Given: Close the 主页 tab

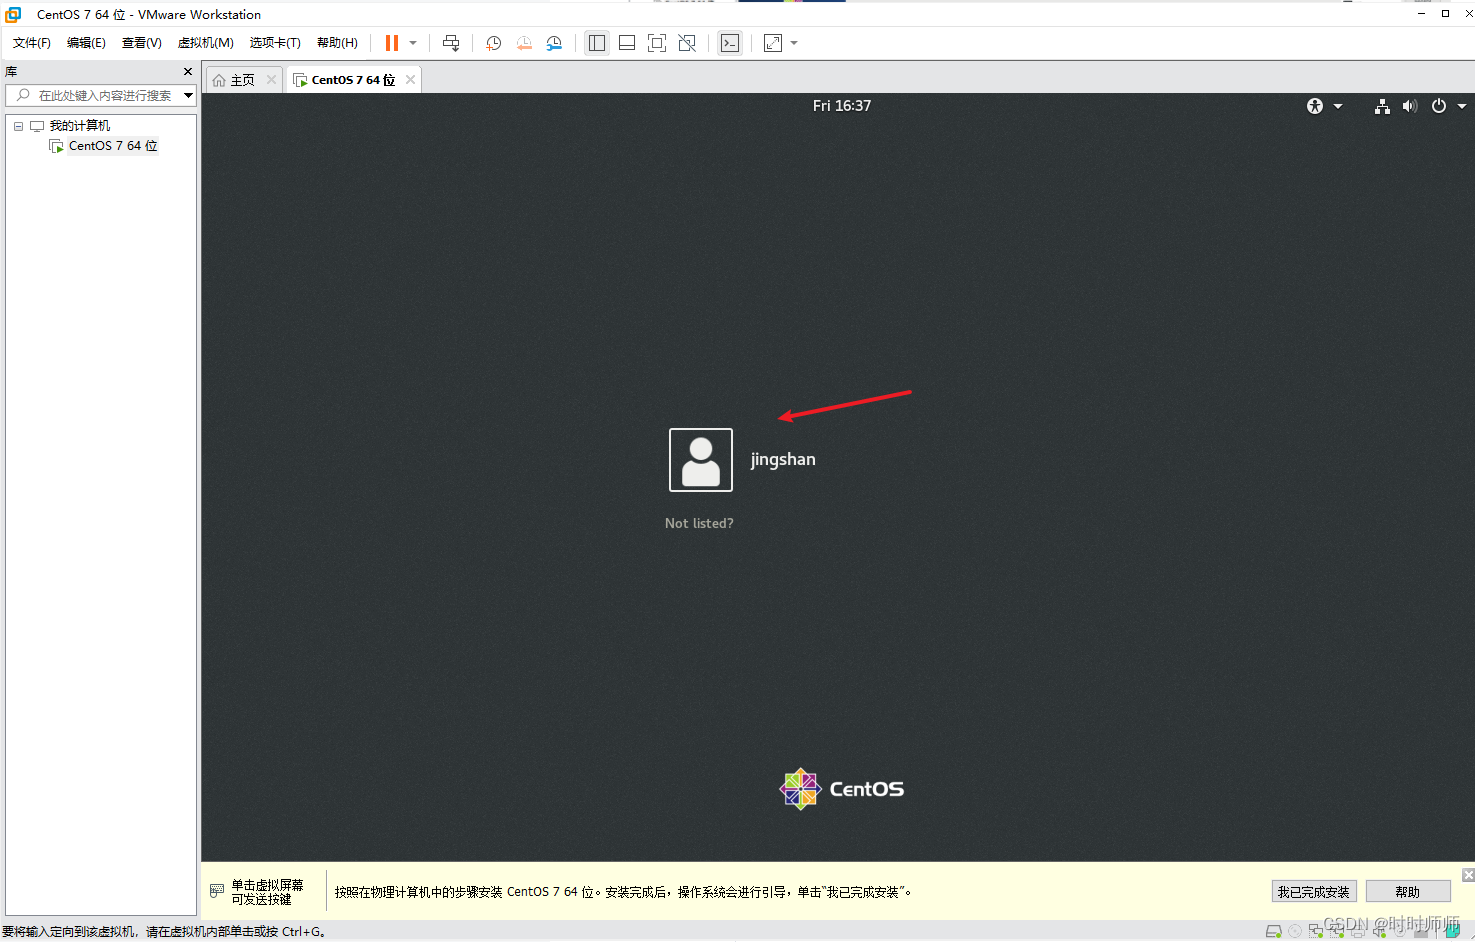Looking at the screenshot, I should coord(271,80).
